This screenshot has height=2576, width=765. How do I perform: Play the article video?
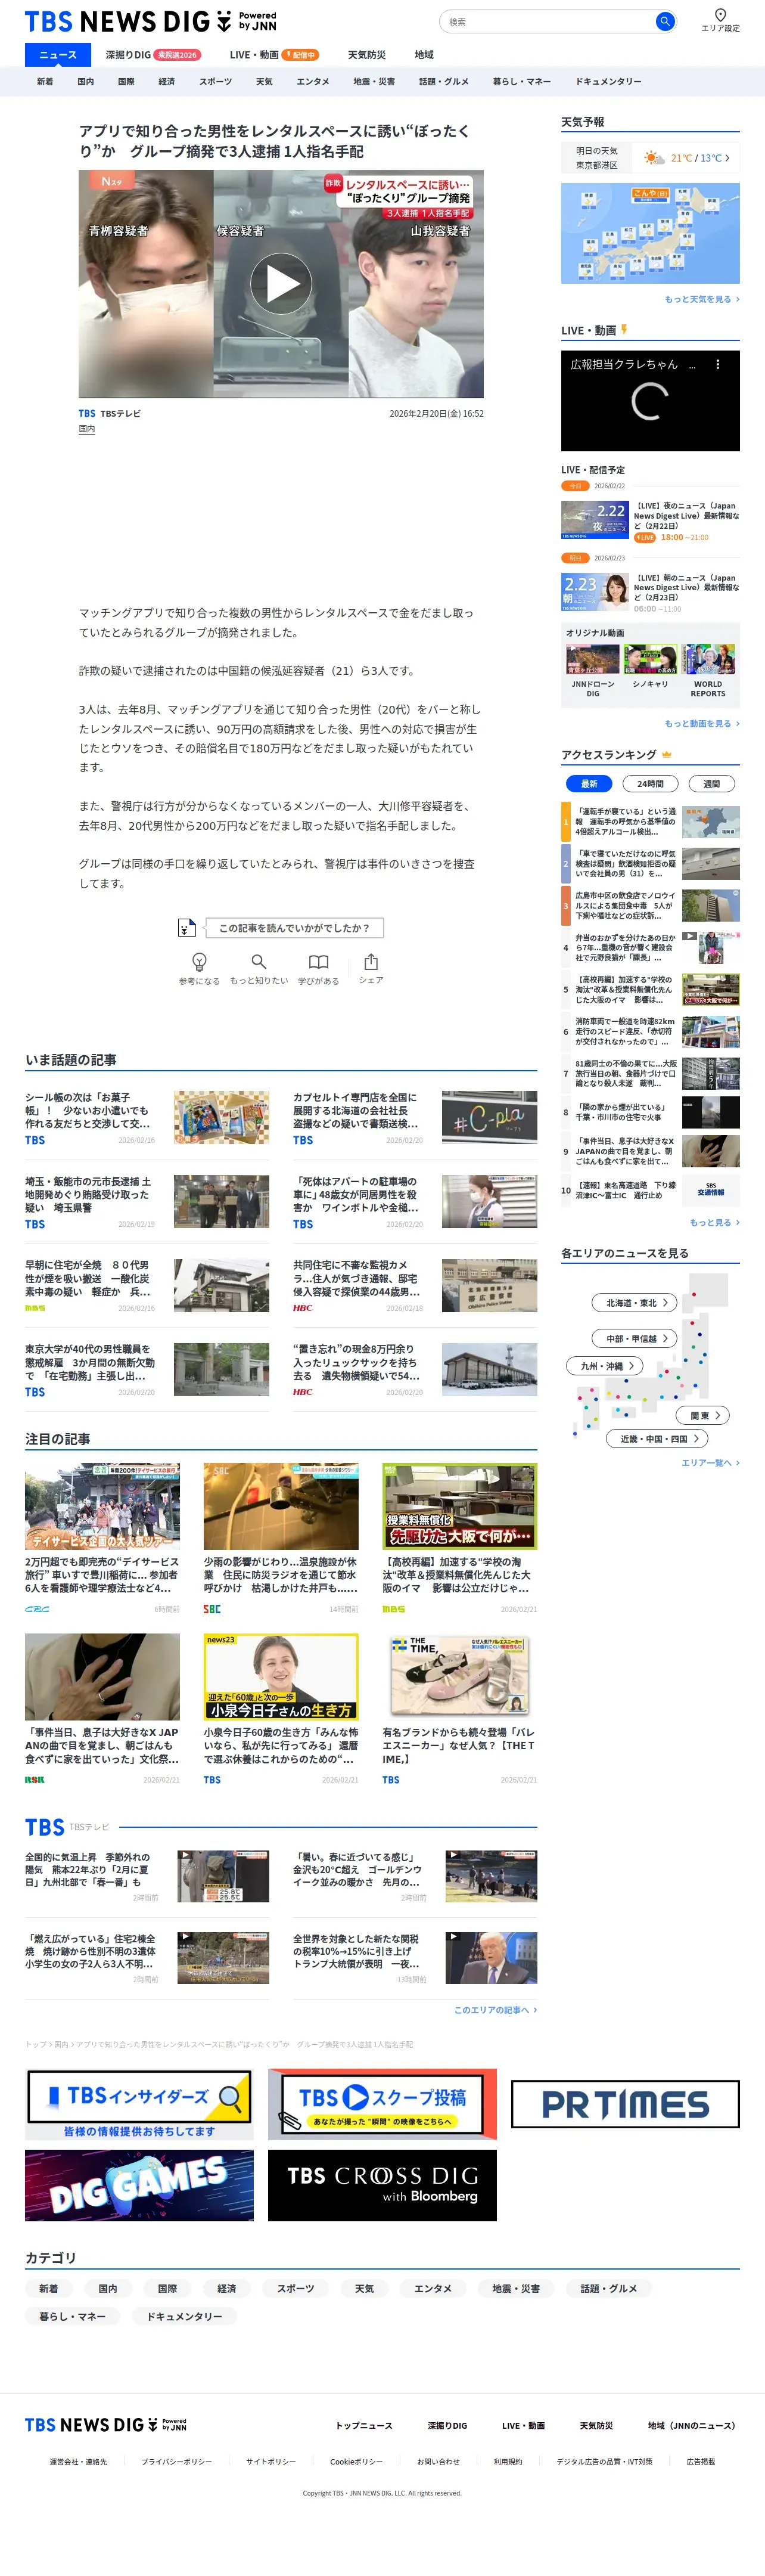pyautogui.click(x=281, y=284)
